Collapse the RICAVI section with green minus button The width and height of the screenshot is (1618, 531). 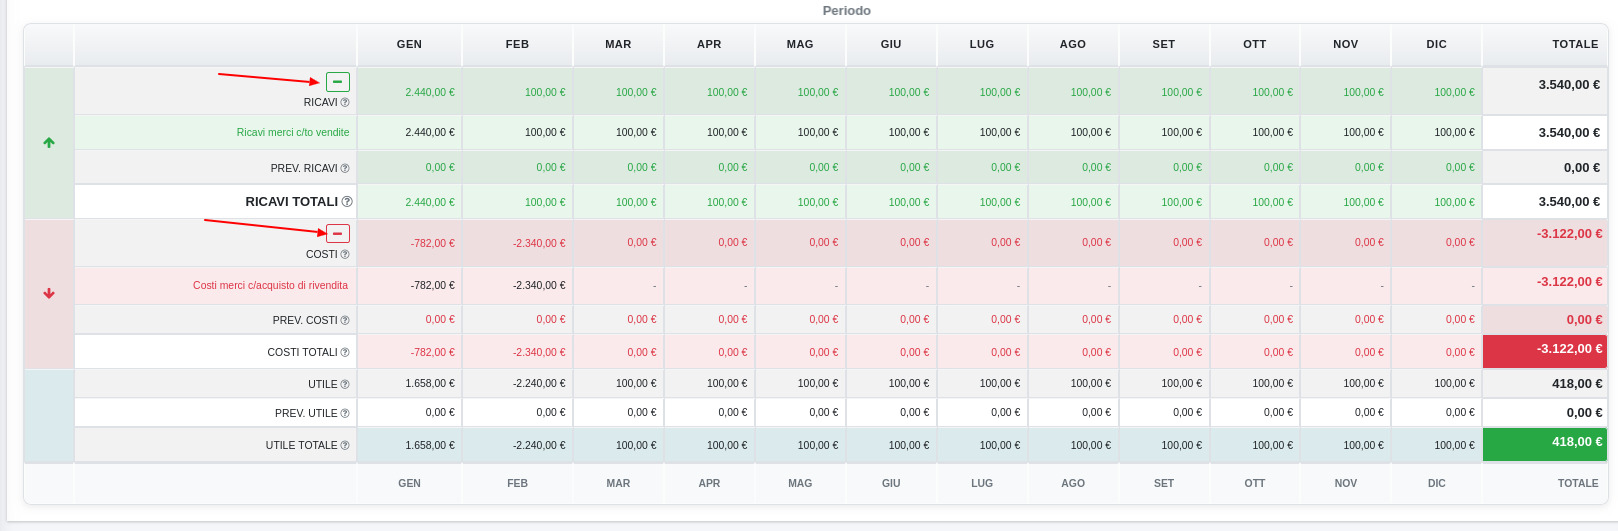point(338,82)
